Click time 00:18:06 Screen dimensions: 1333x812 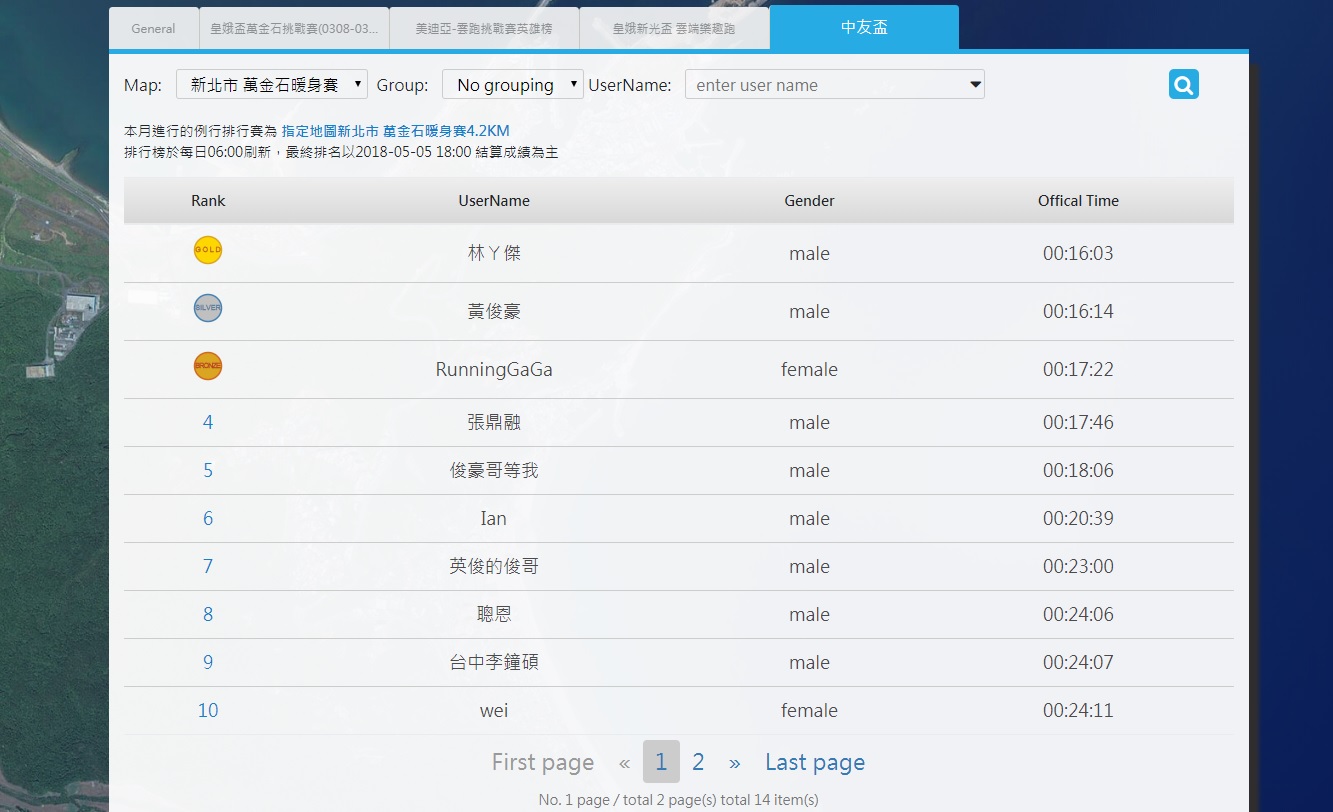pos(1078,470)
